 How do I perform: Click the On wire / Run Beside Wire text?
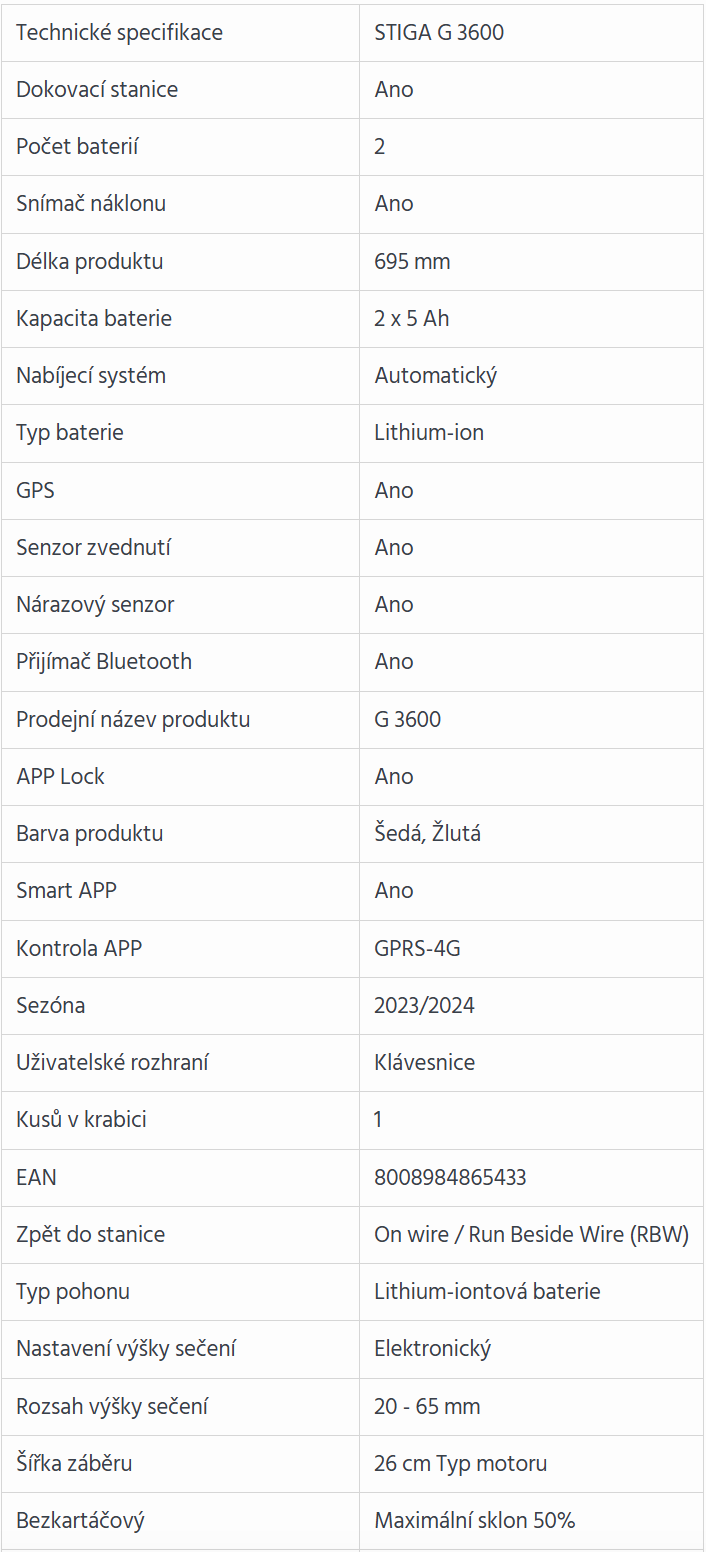coord(498,1234)
